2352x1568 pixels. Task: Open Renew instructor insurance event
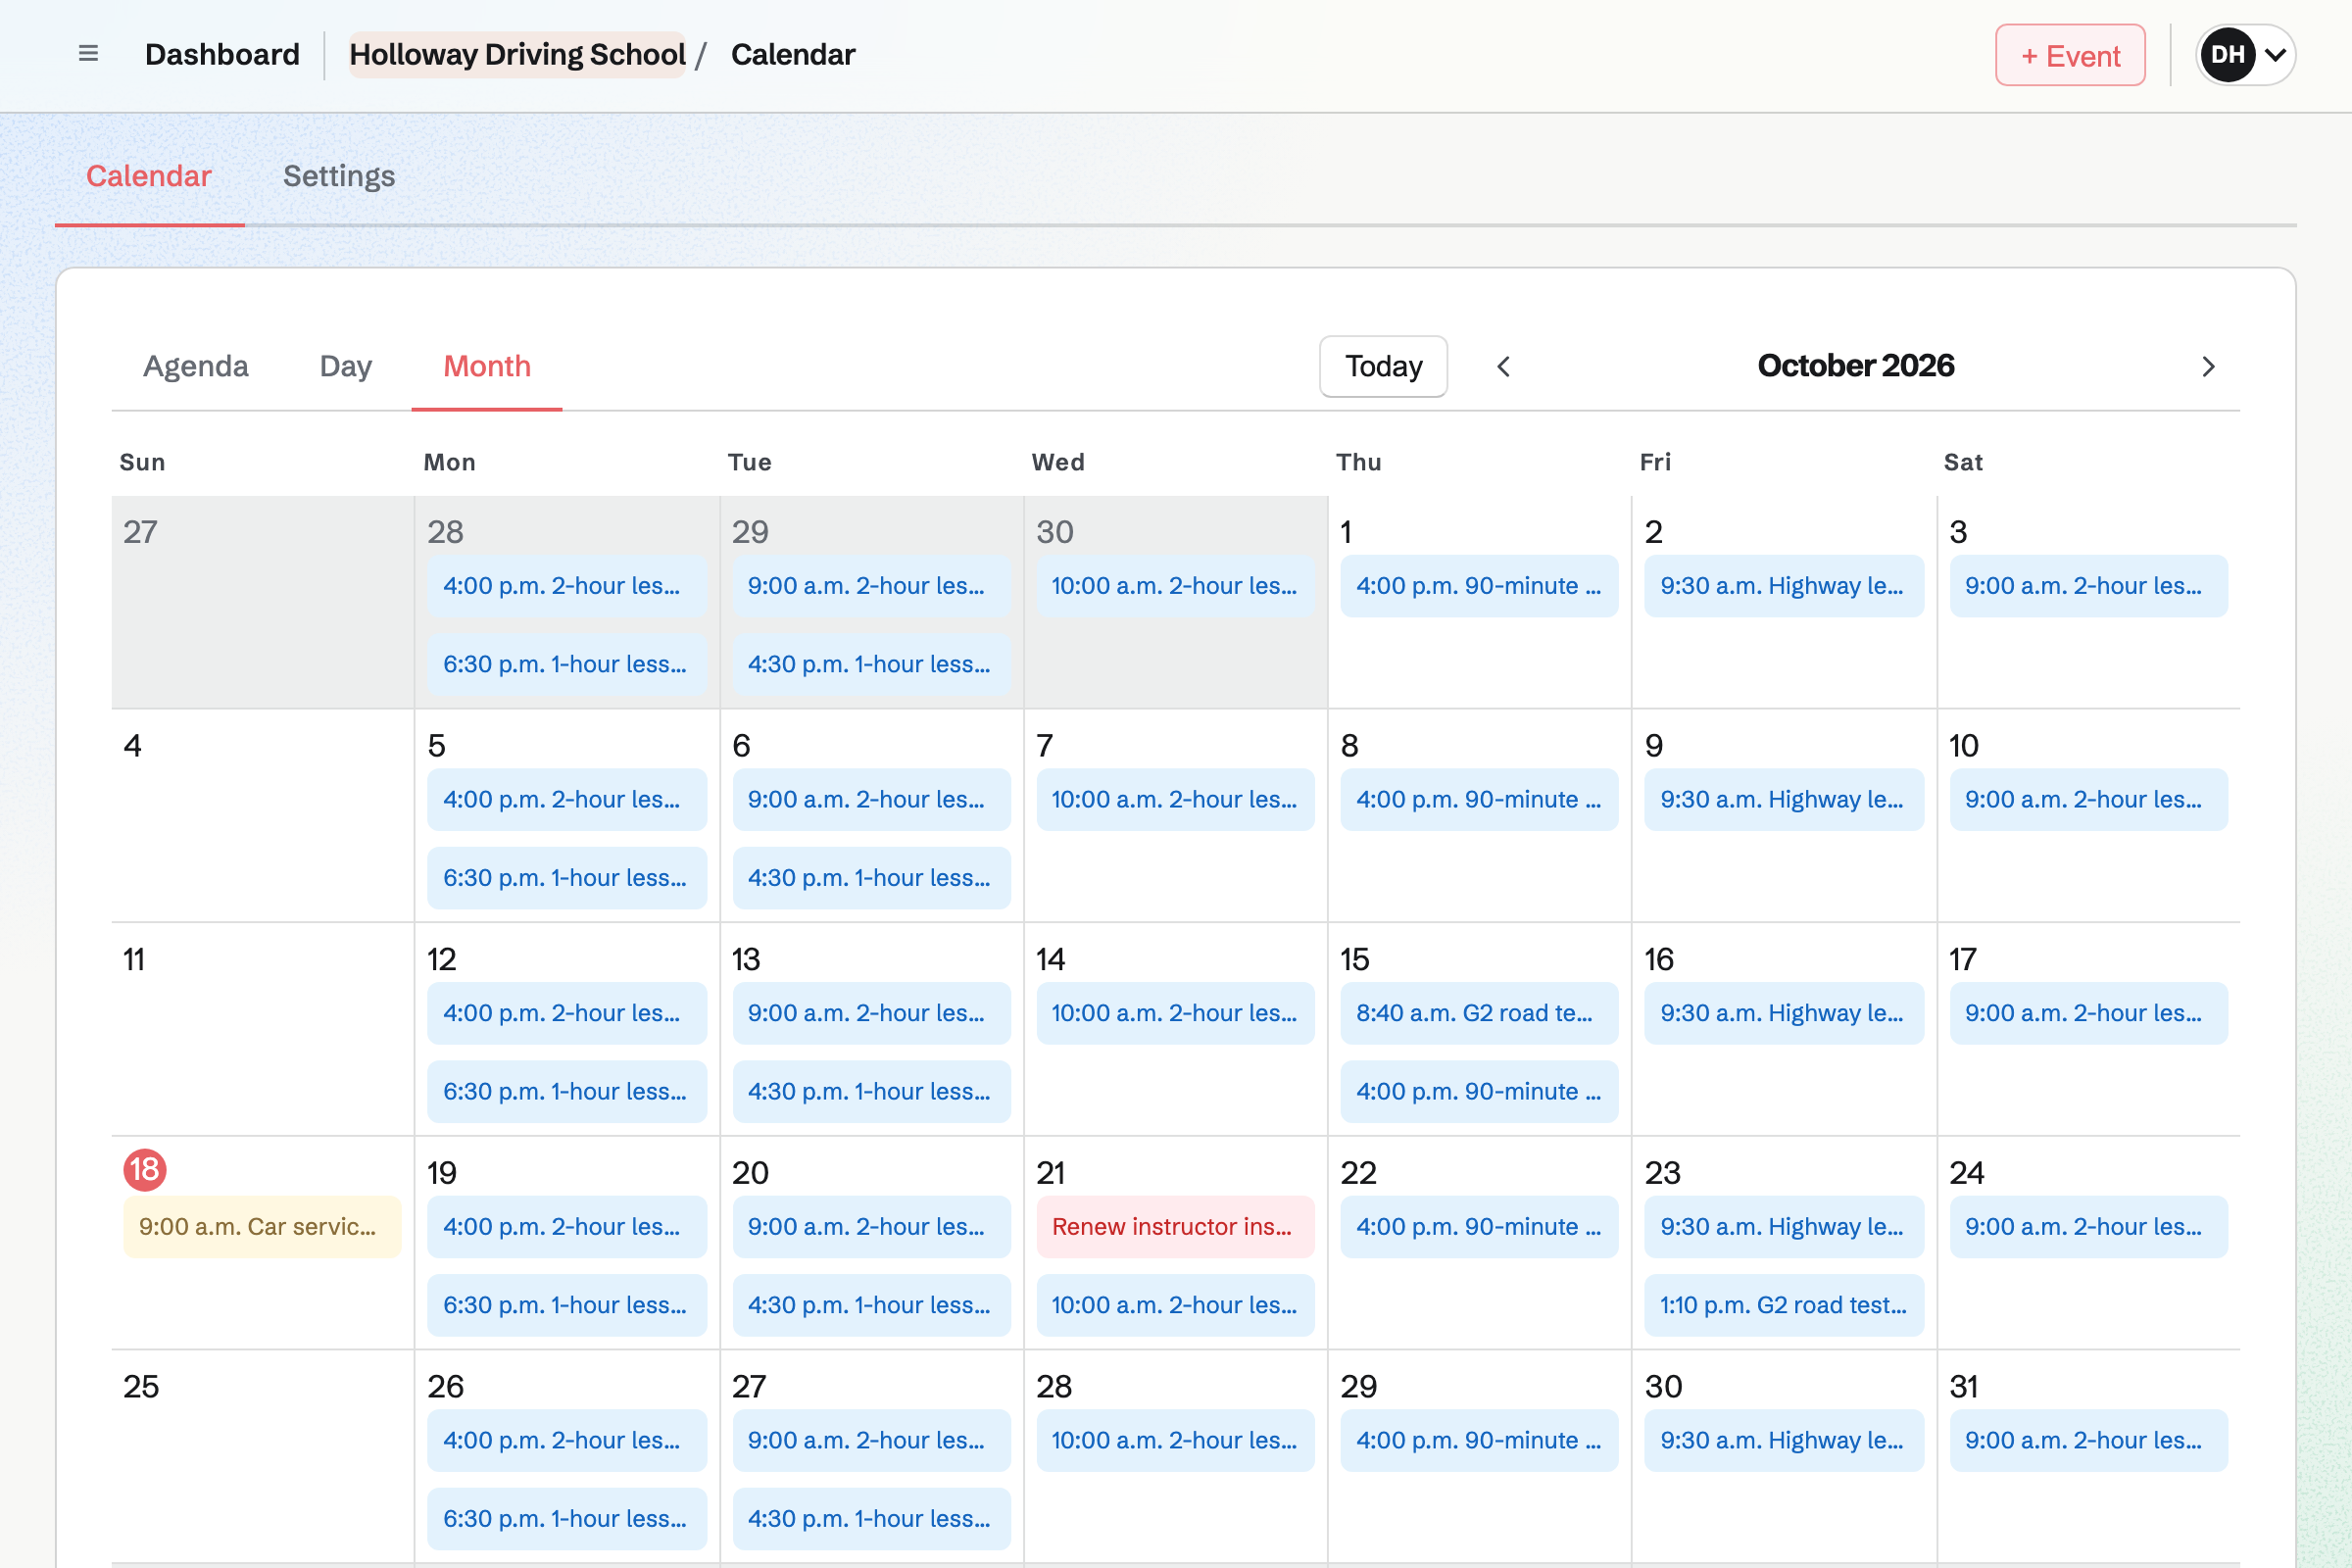(x=1175, y=1227)
